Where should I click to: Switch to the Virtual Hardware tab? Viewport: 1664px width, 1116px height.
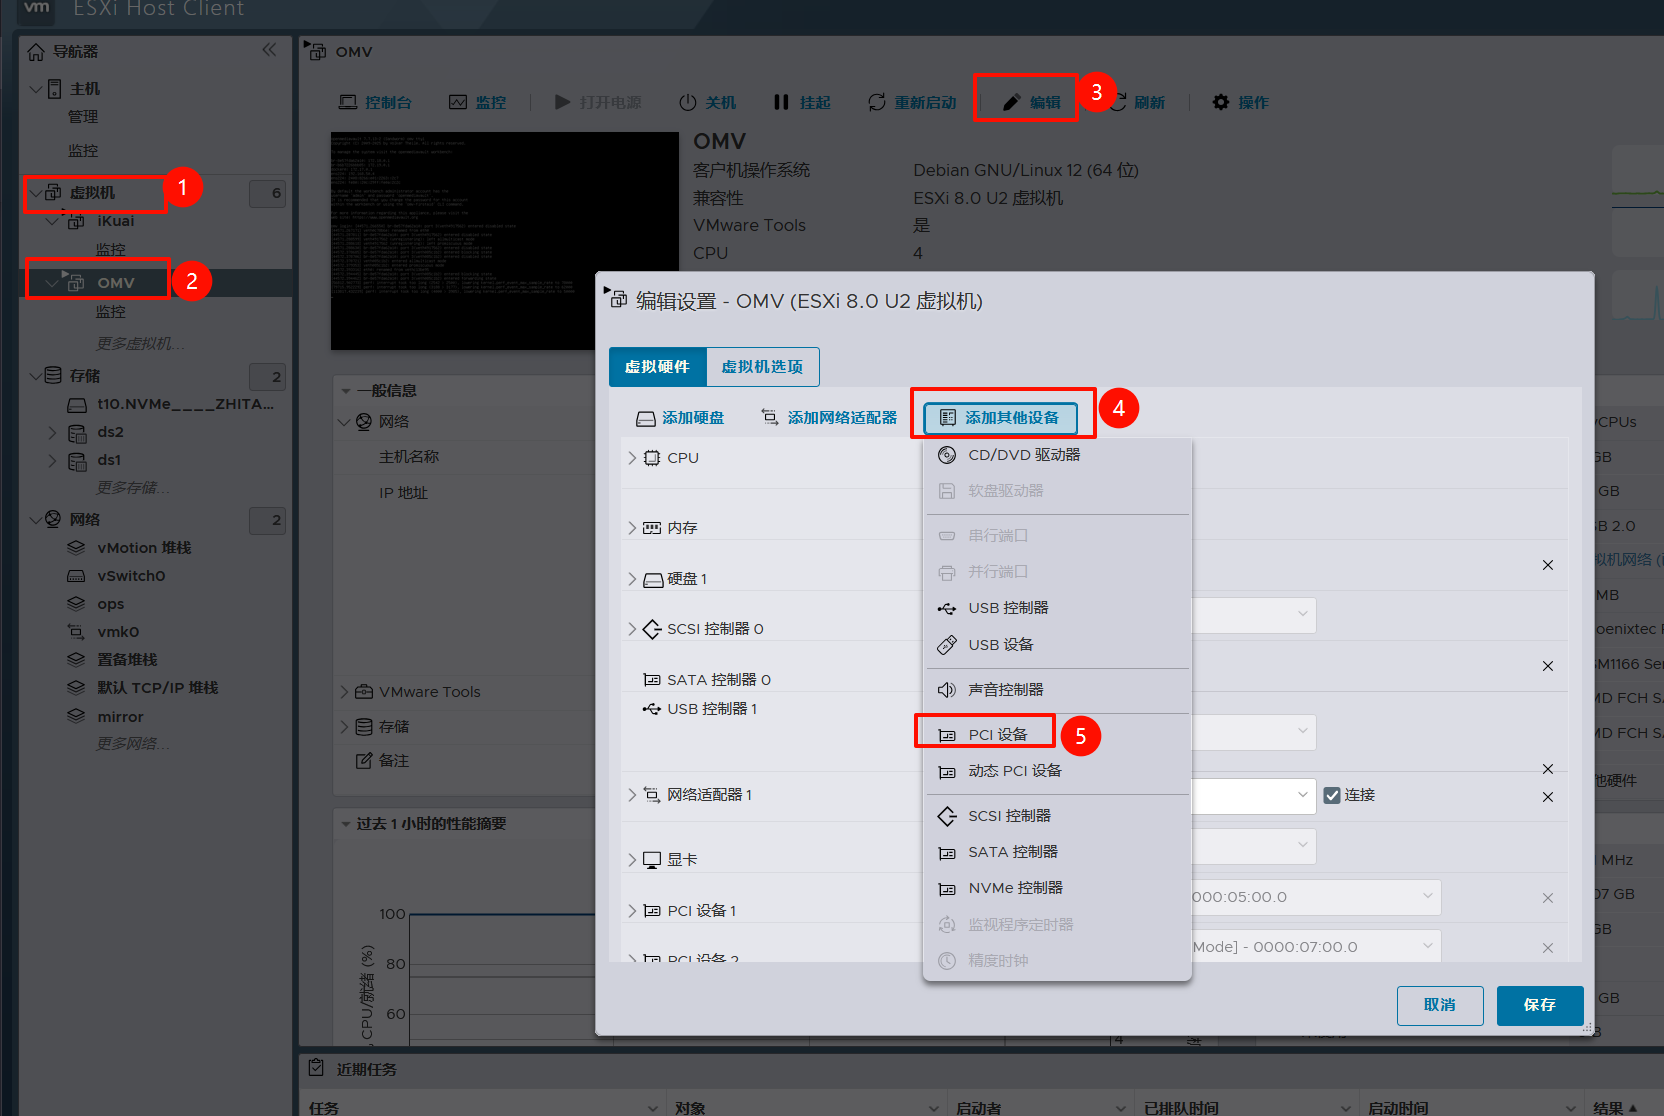click(657, 367)
